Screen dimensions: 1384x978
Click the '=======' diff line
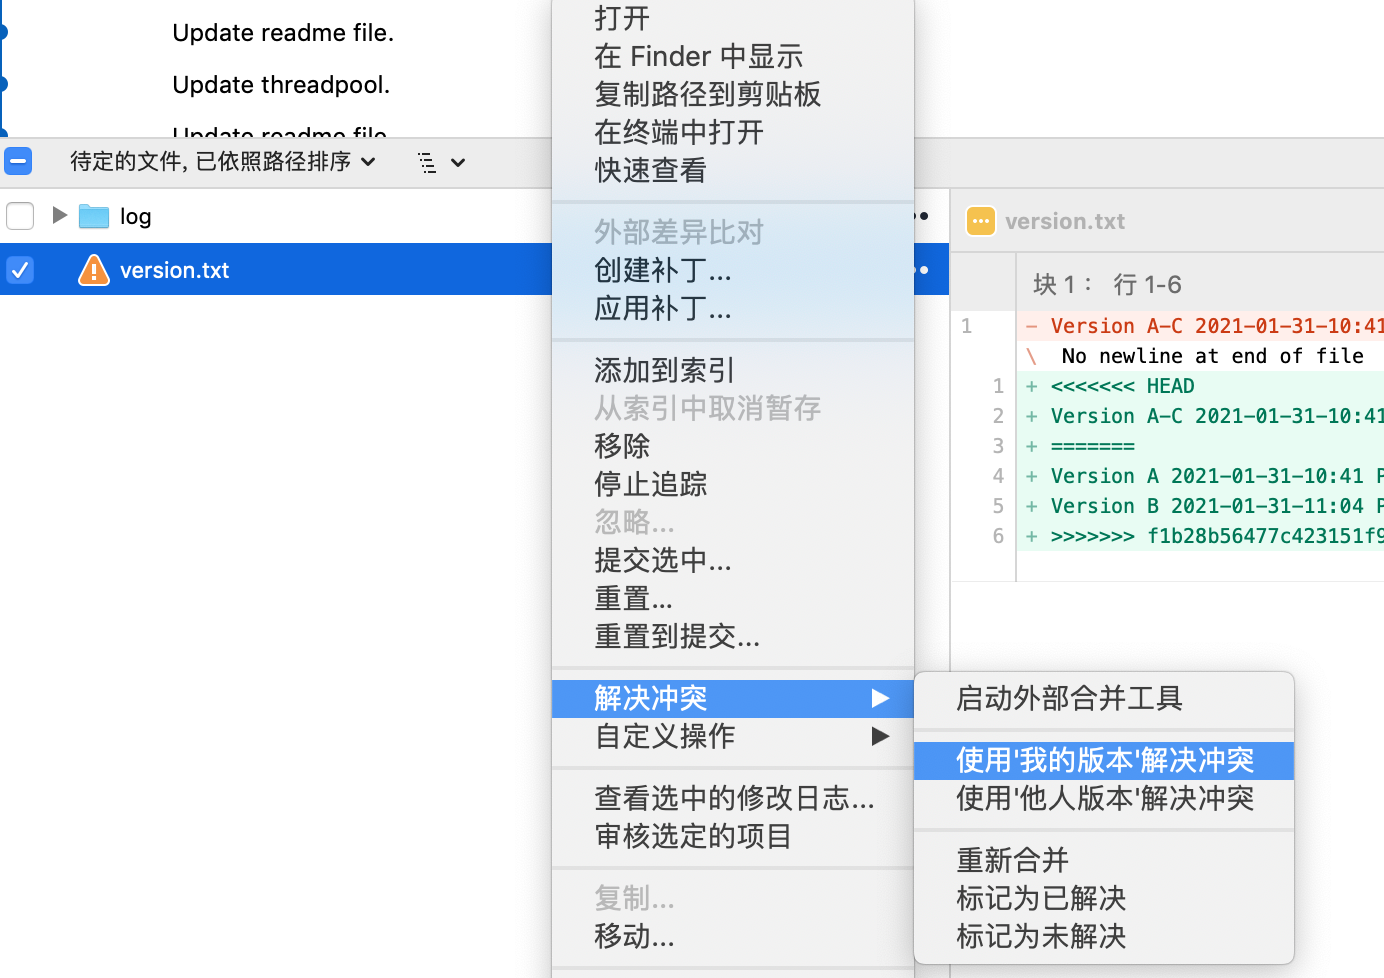tap(1200, 446)
